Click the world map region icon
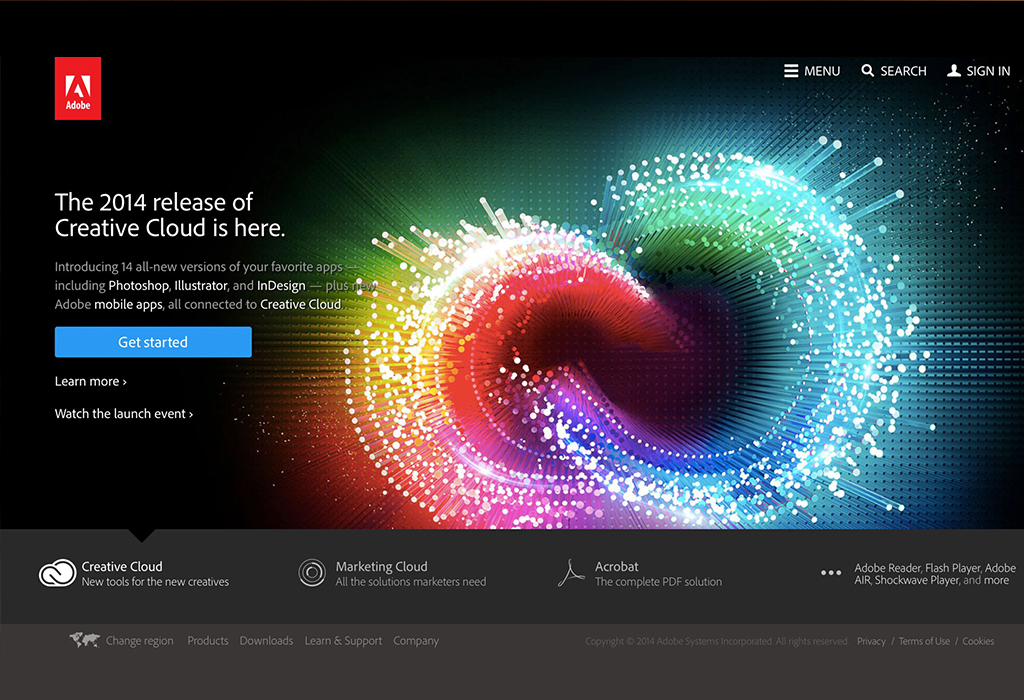This screenshot has height=700, width=1024. coord(84,641)
